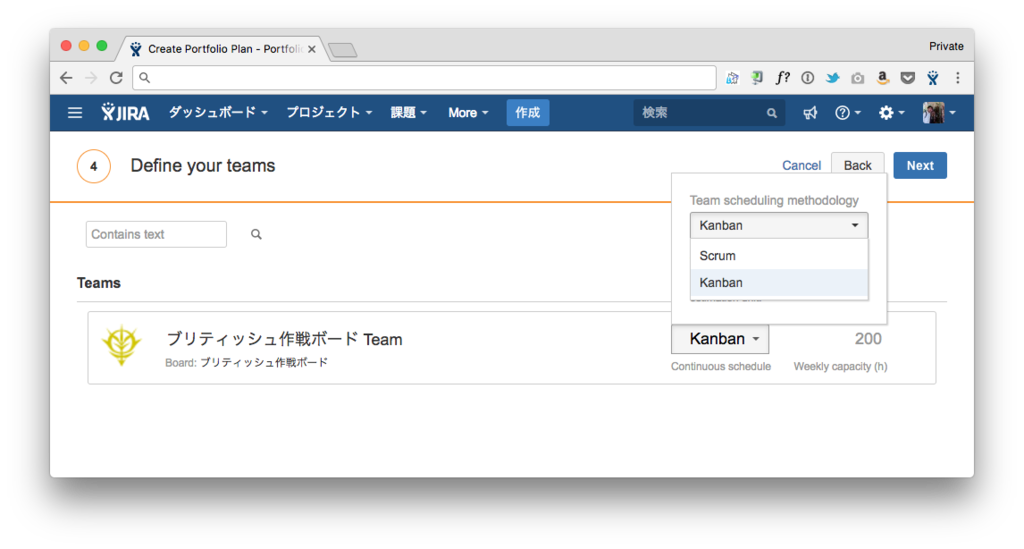Open the help question mark menu

click(848, 113)
